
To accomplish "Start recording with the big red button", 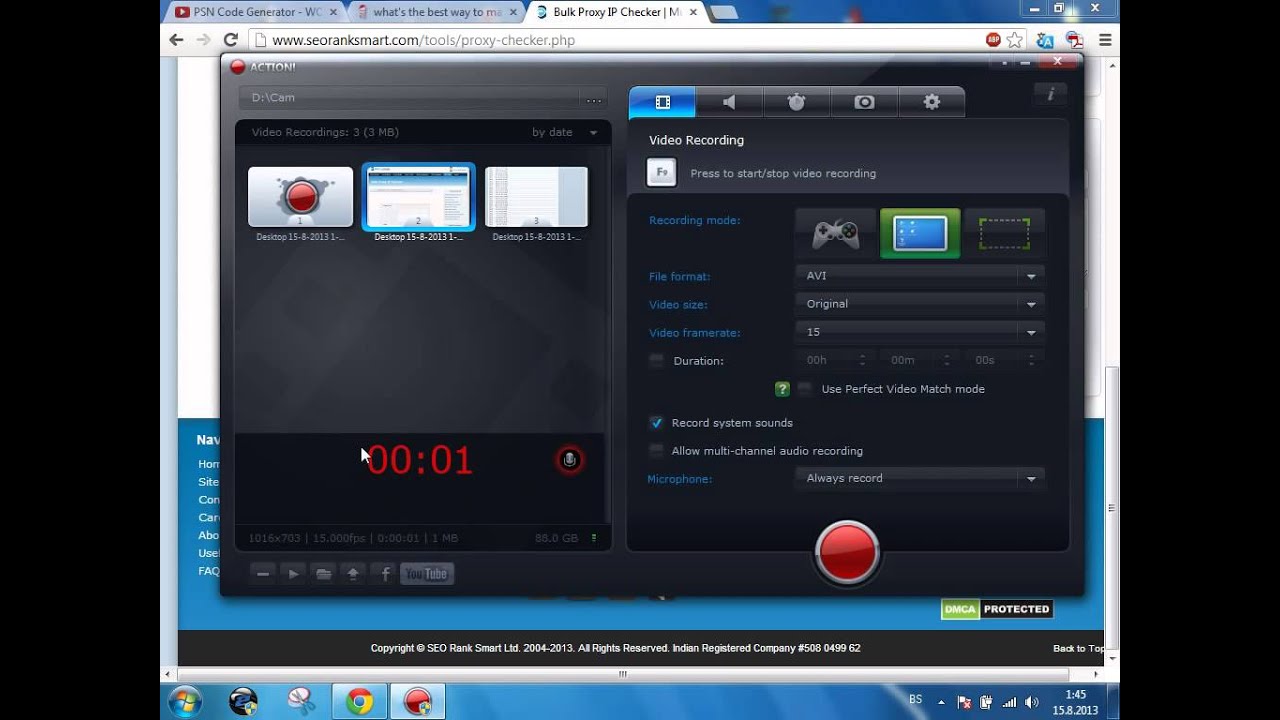I will [847, 552].
